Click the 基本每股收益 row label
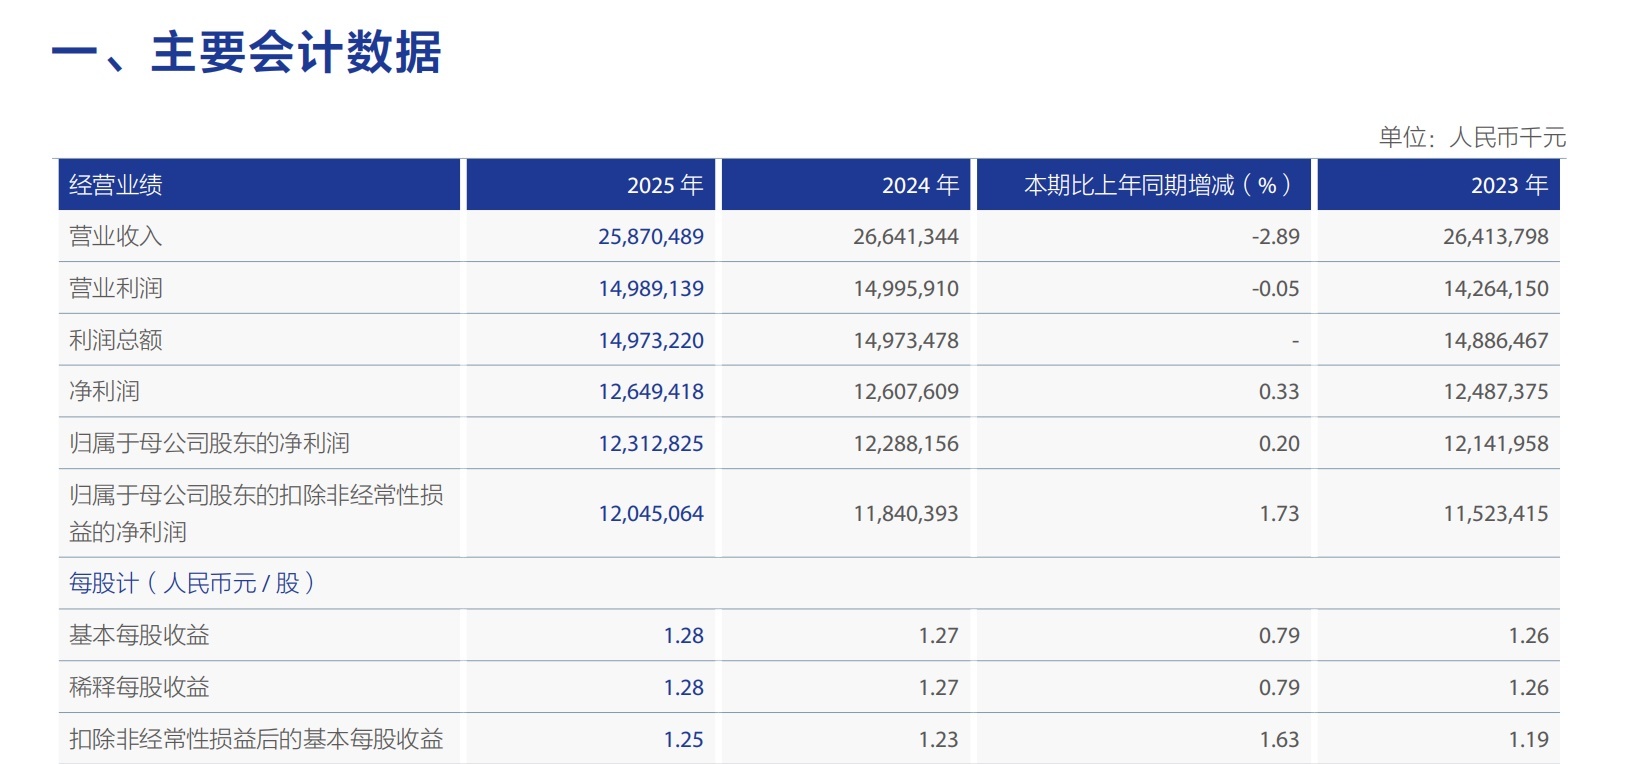This screenshot has height=764, width=1644. (x=139, y=636)
